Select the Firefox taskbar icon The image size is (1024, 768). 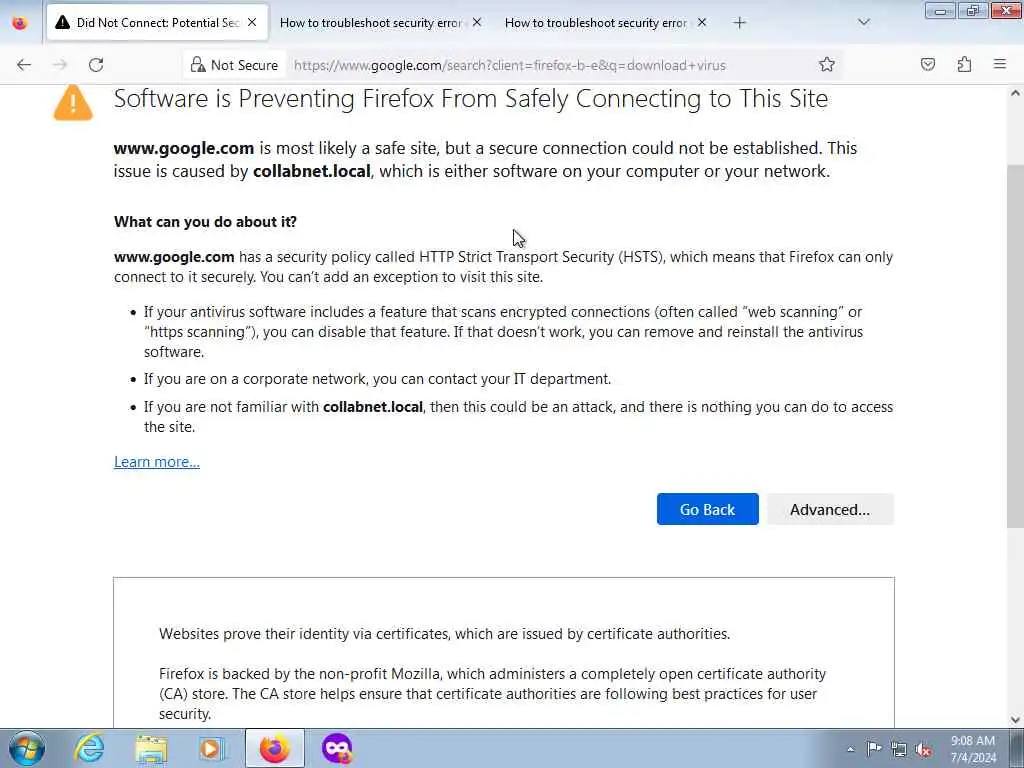pos(275,748)
